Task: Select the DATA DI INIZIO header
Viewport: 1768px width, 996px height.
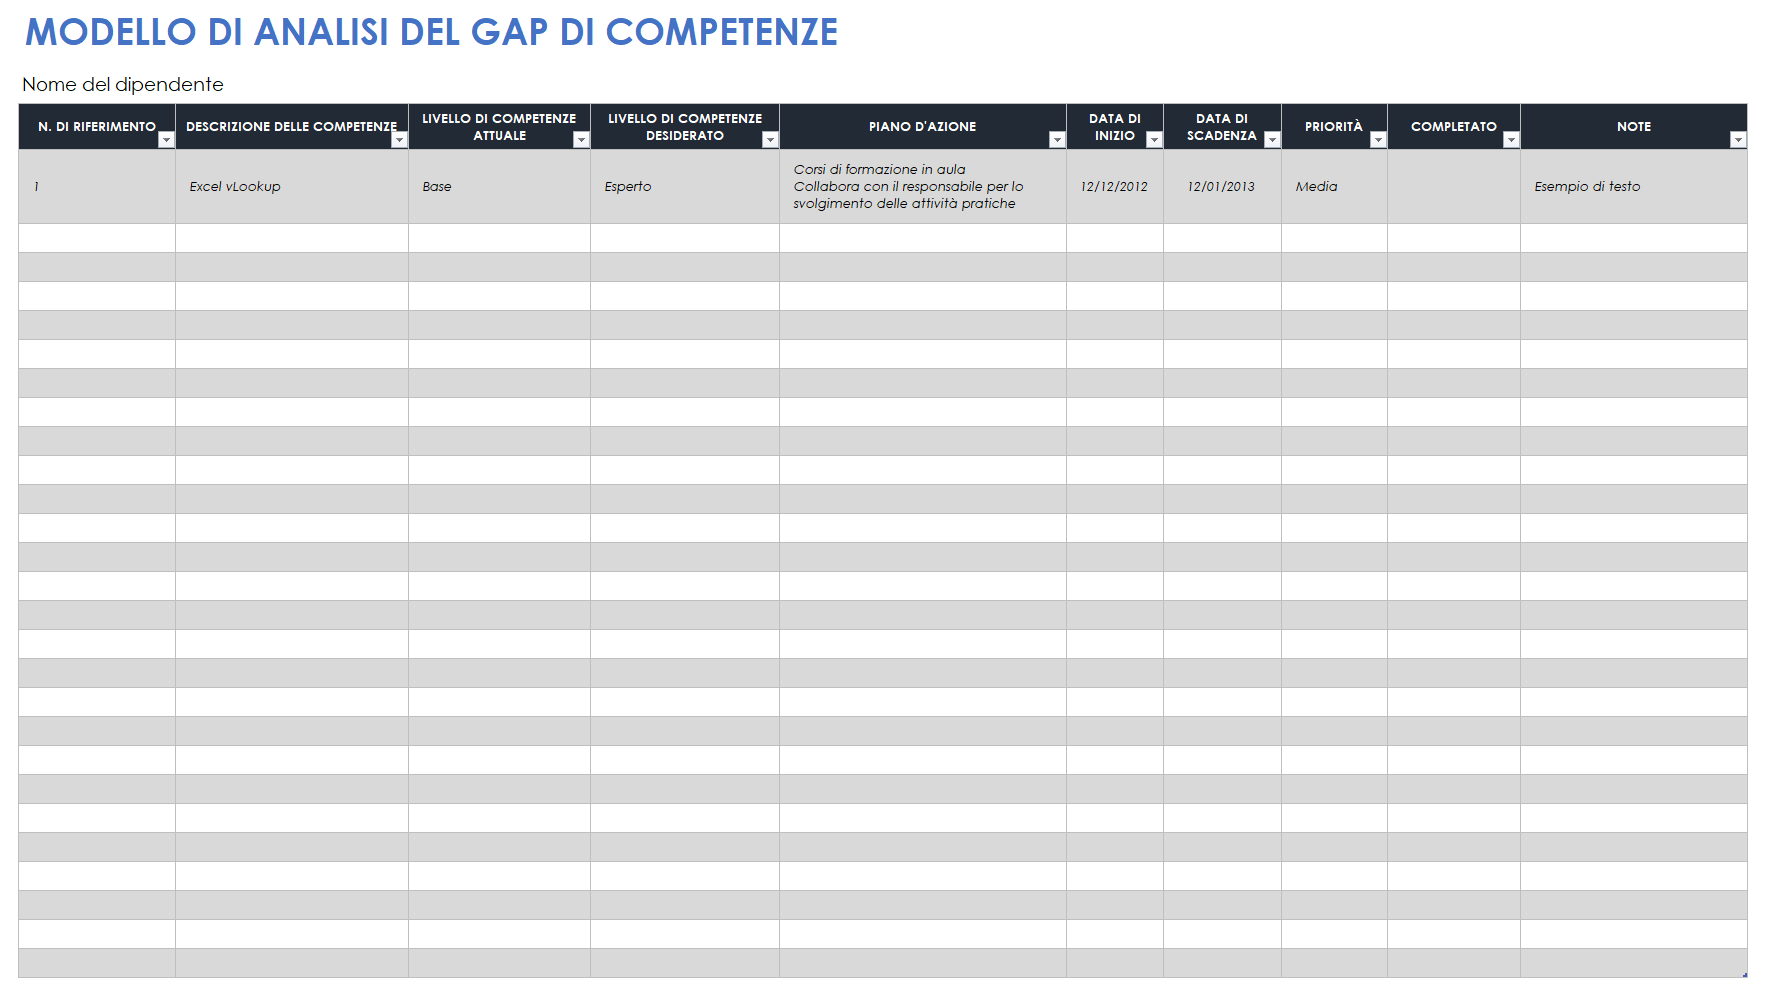Action: point(1115,127)
